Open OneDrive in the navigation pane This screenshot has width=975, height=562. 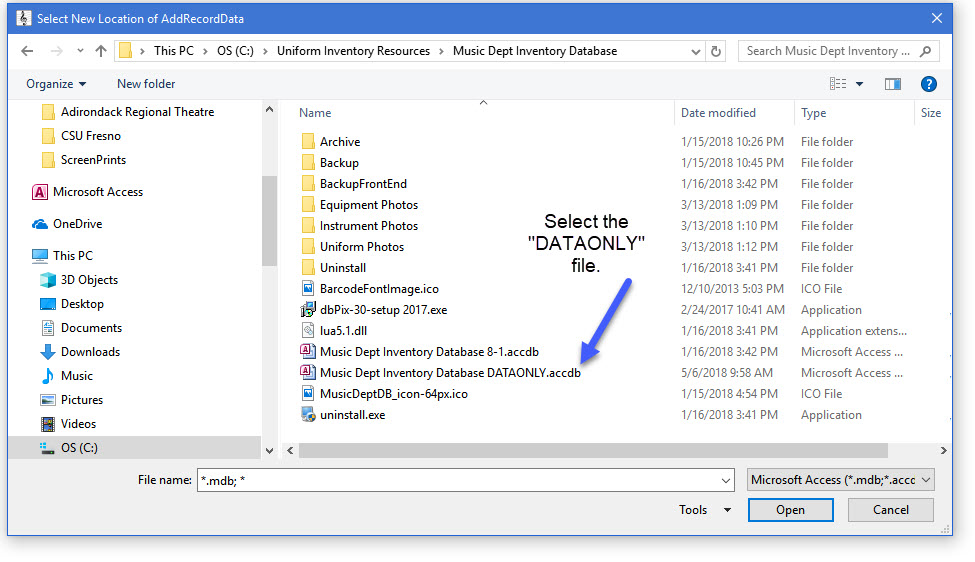77,224
